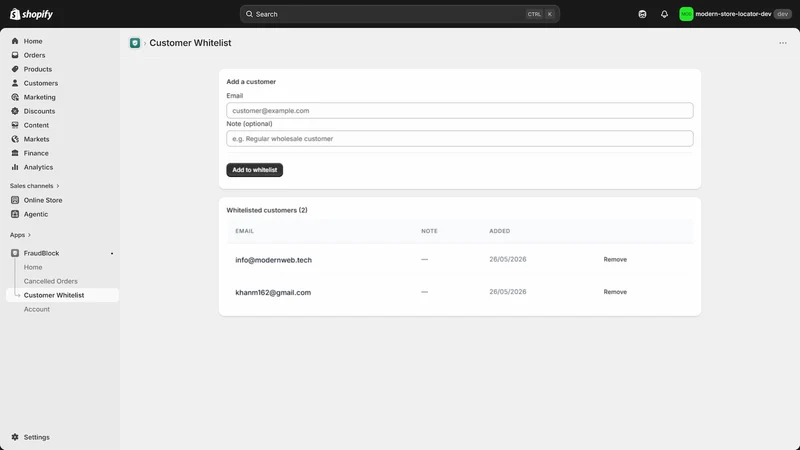Open FraudBlock Account subpage
Screen dimensions: 800x450
(37, 309)
